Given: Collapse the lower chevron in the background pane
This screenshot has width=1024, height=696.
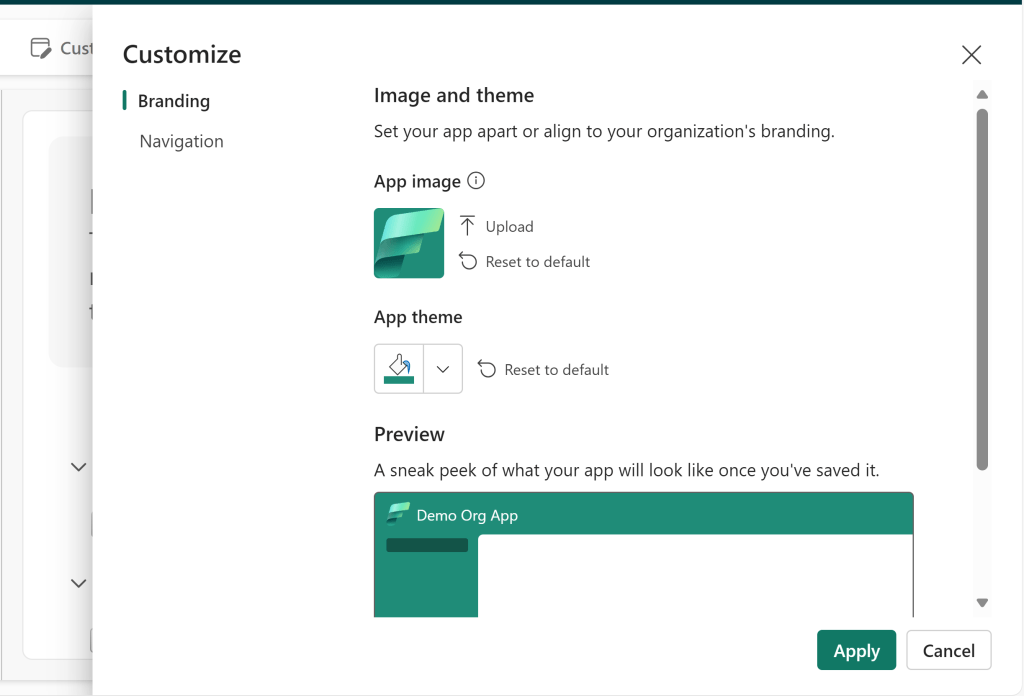Looking at the screenshot, I should [78, 583].
